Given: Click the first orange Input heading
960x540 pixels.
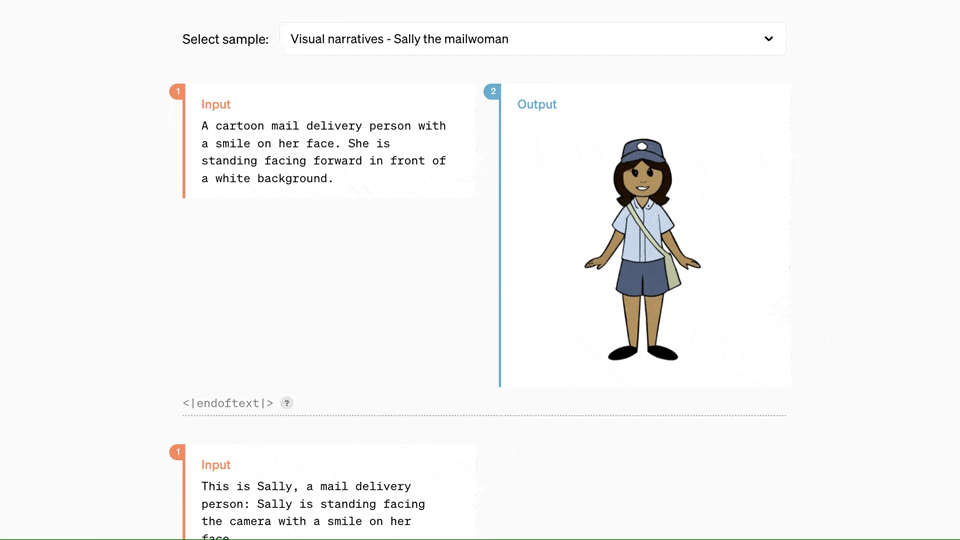Looking at the screenshot, I should [216, 104].
